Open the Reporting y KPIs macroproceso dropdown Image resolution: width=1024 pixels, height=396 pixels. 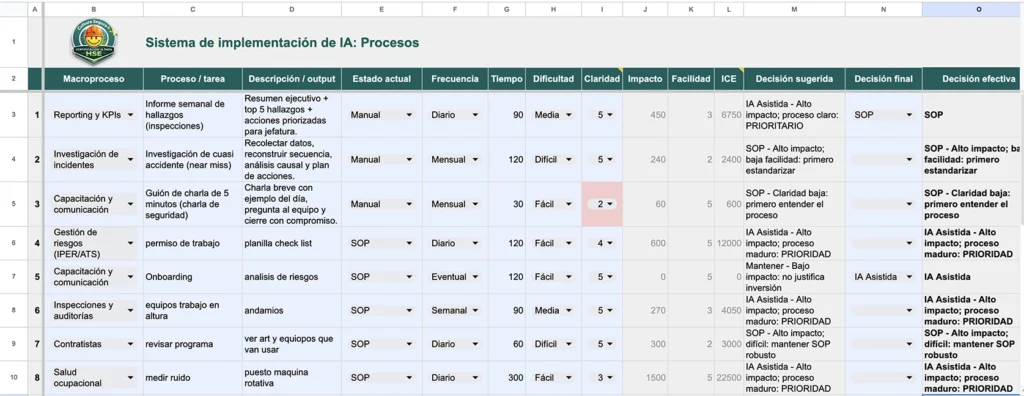131,114
